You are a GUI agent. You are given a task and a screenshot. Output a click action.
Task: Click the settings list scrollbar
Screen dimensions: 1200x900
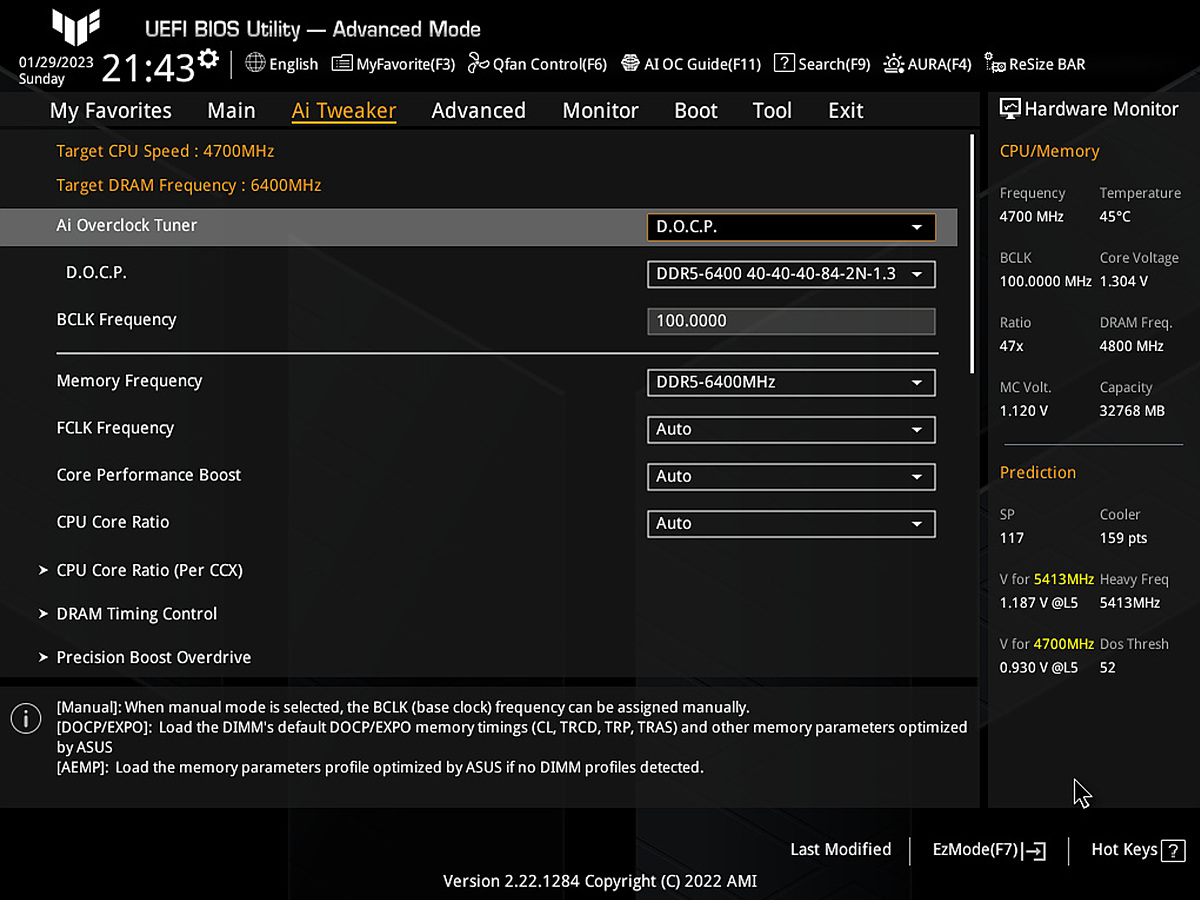(972, 255)
